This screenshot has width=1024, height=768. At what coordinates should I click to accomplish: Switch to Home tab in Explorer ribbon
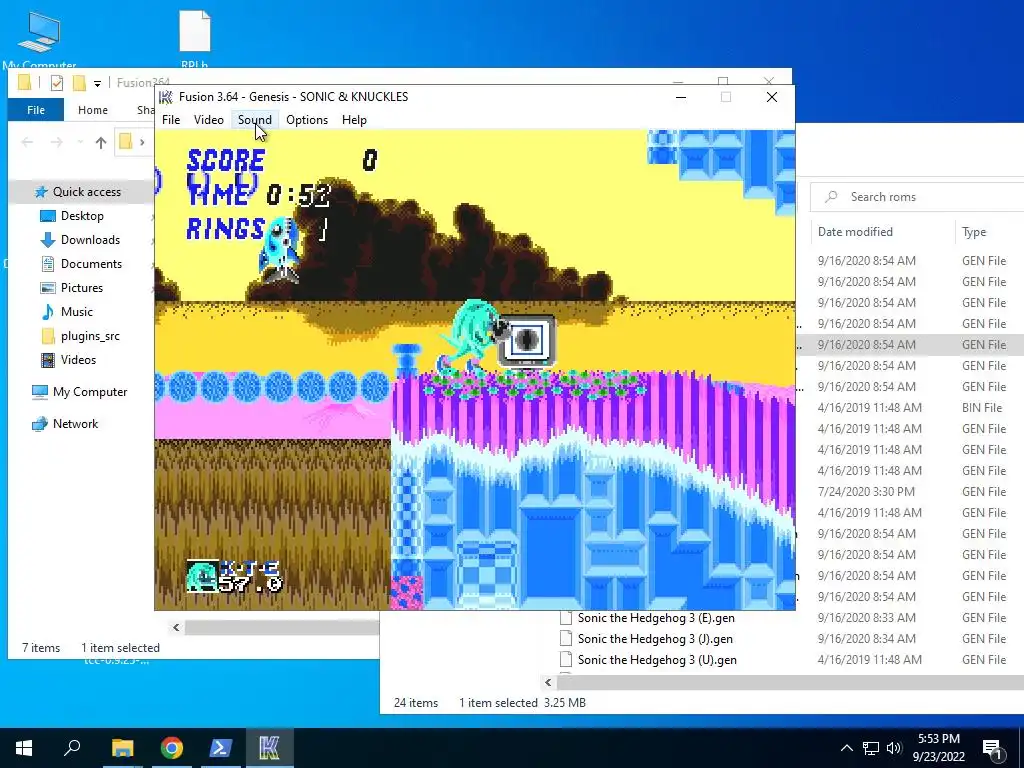93,110
